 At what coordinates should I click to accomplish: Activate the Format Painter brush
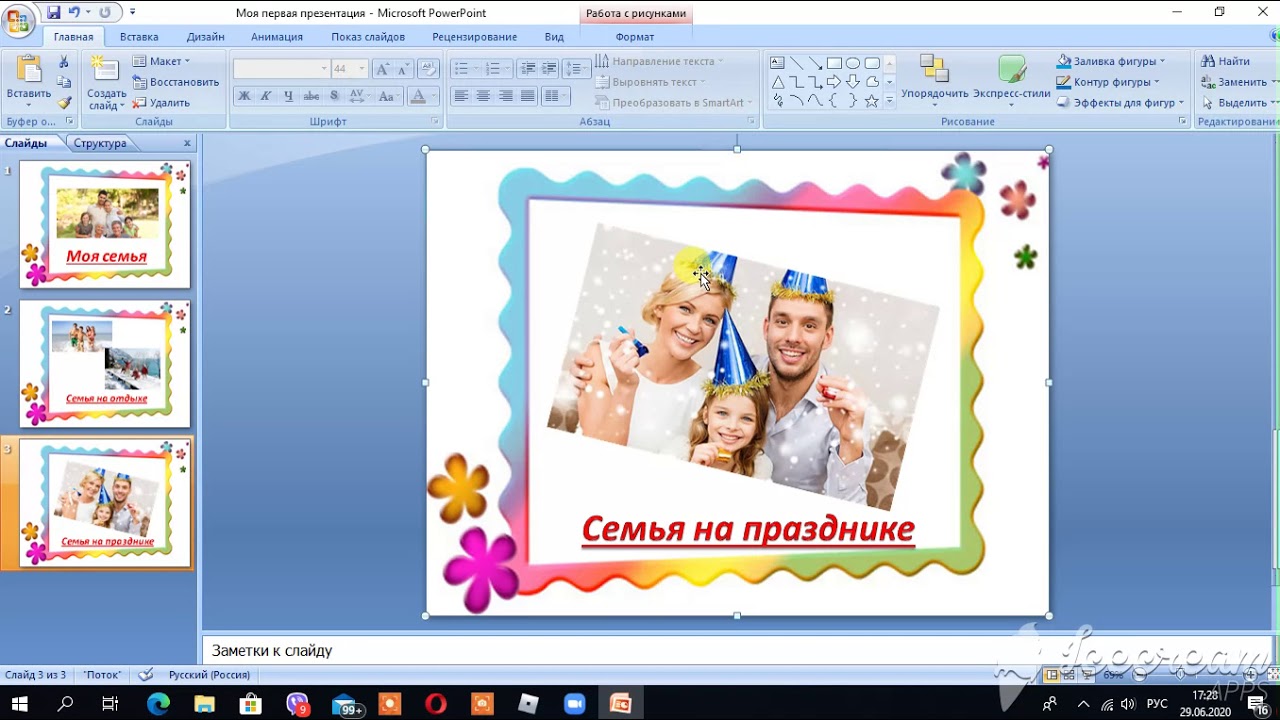click(64, 102)
